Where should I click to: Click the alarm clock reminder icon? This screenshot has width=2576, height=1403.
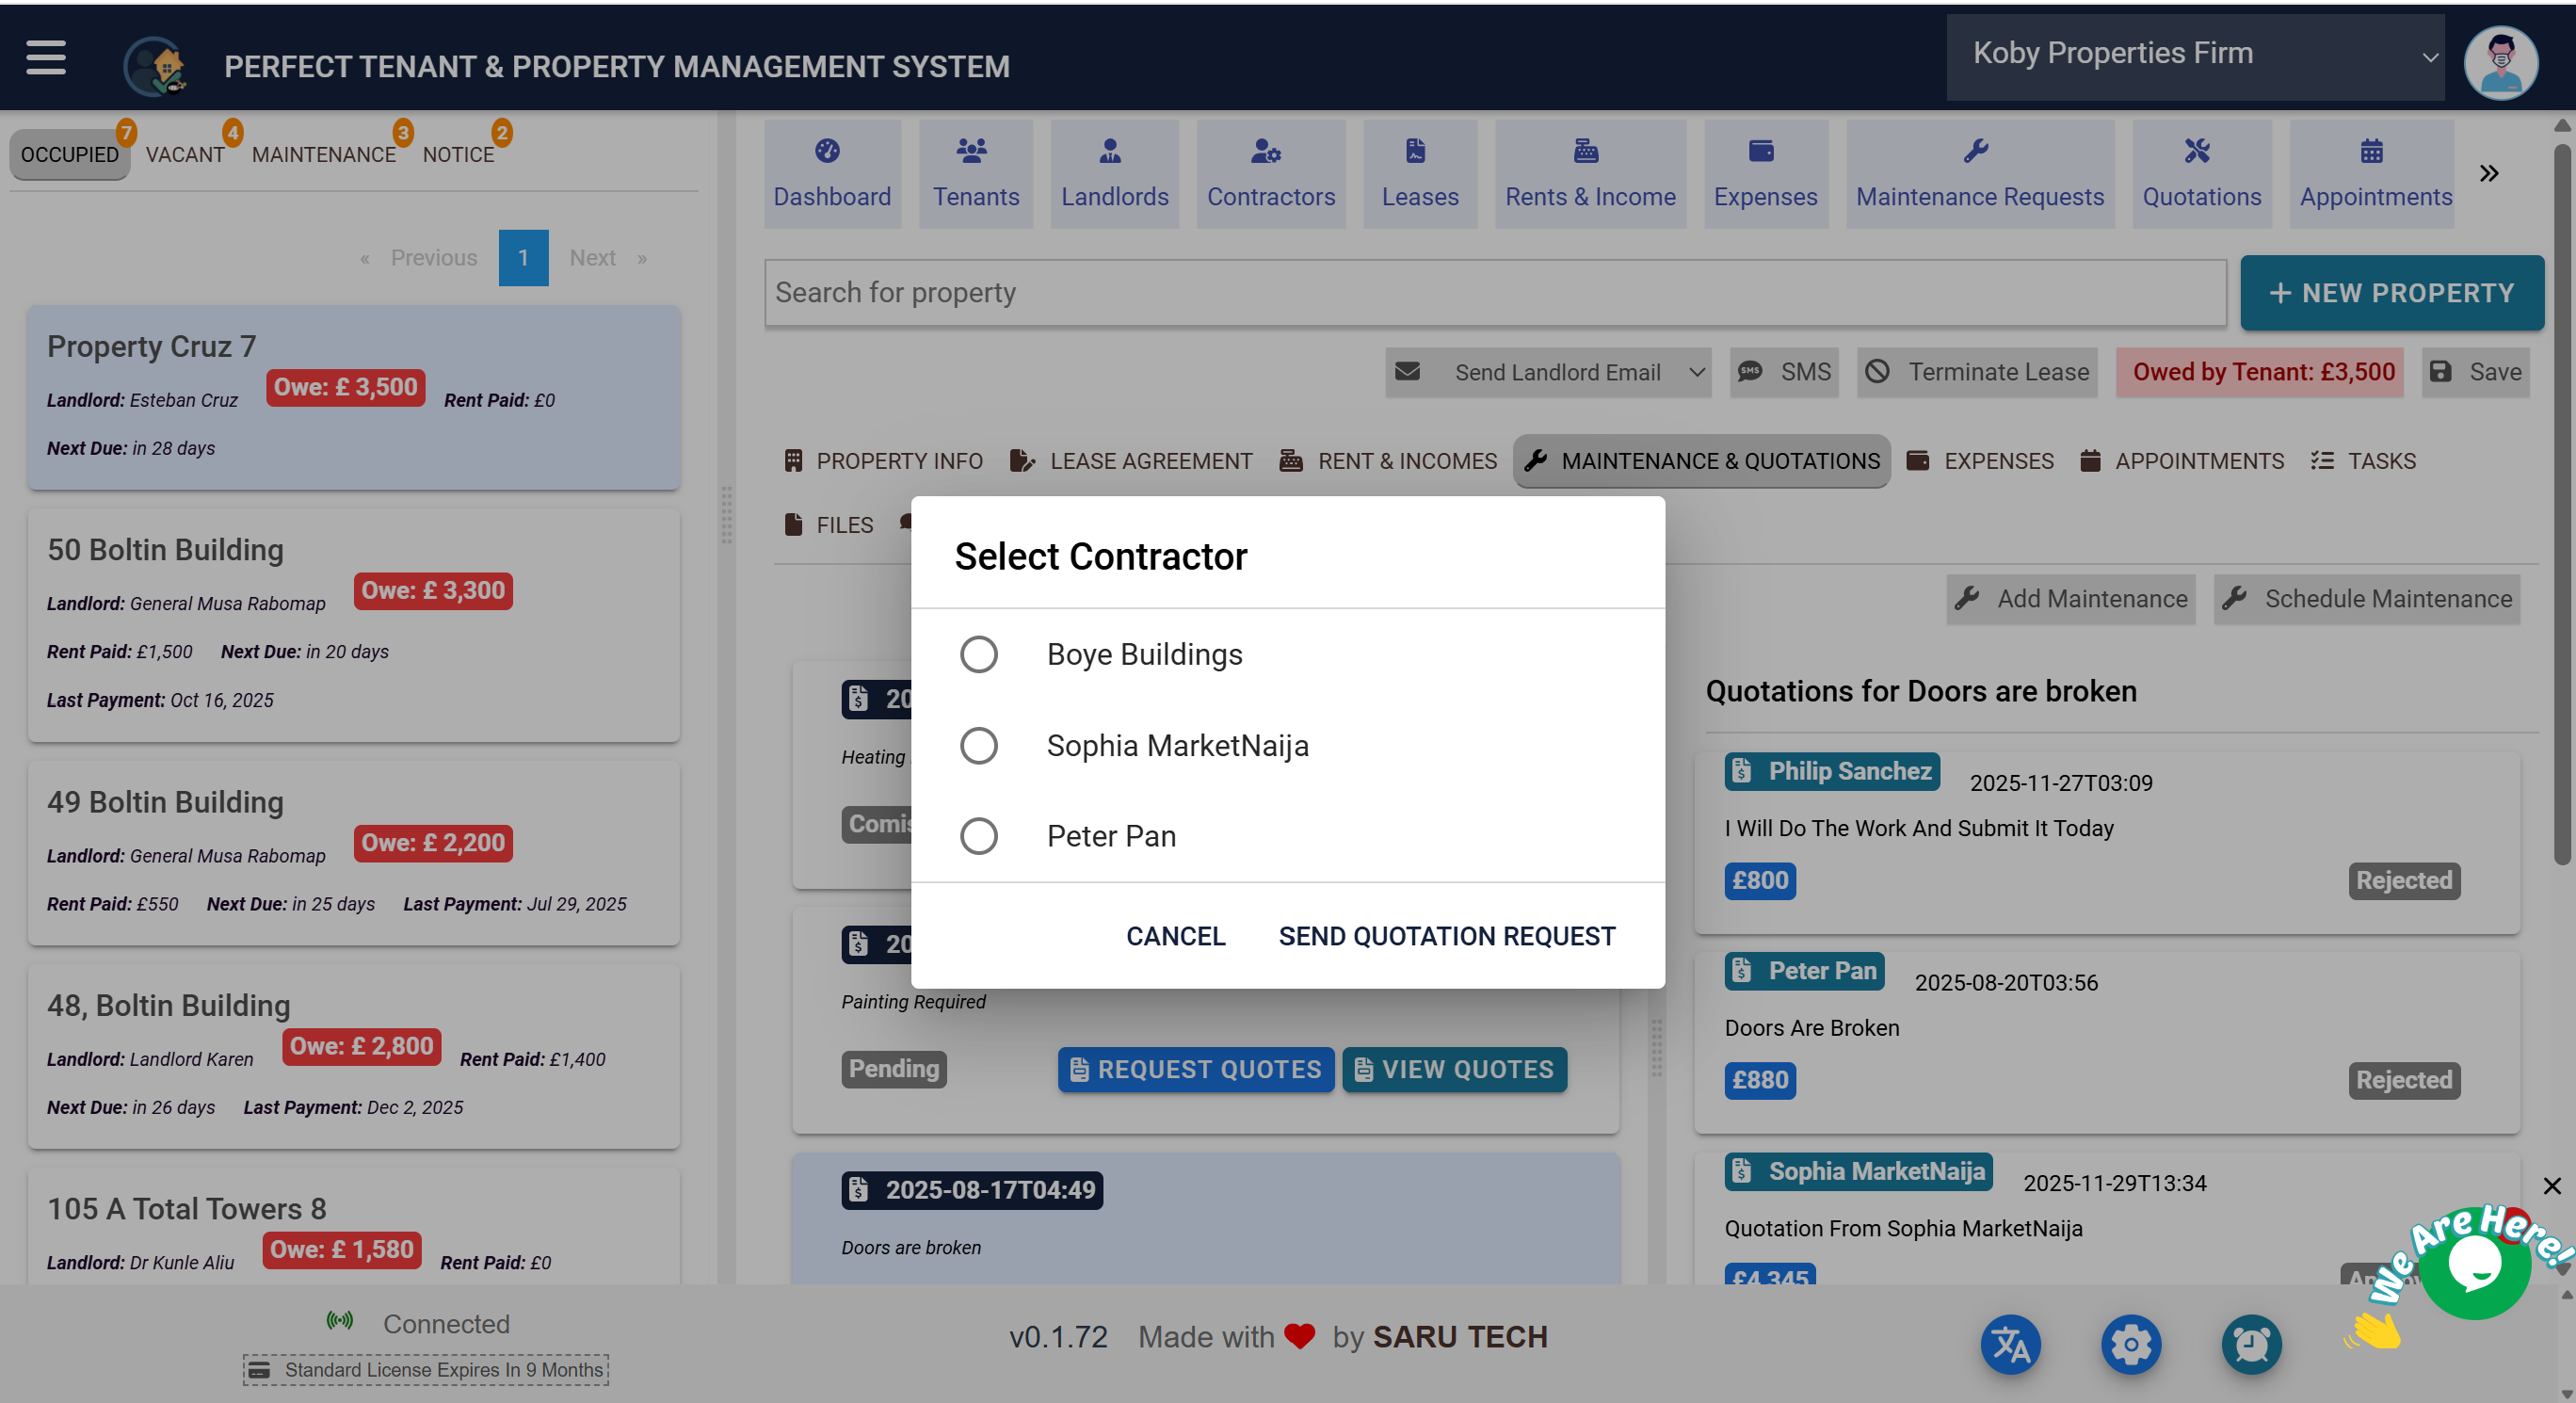(x=2250, y=1344)
